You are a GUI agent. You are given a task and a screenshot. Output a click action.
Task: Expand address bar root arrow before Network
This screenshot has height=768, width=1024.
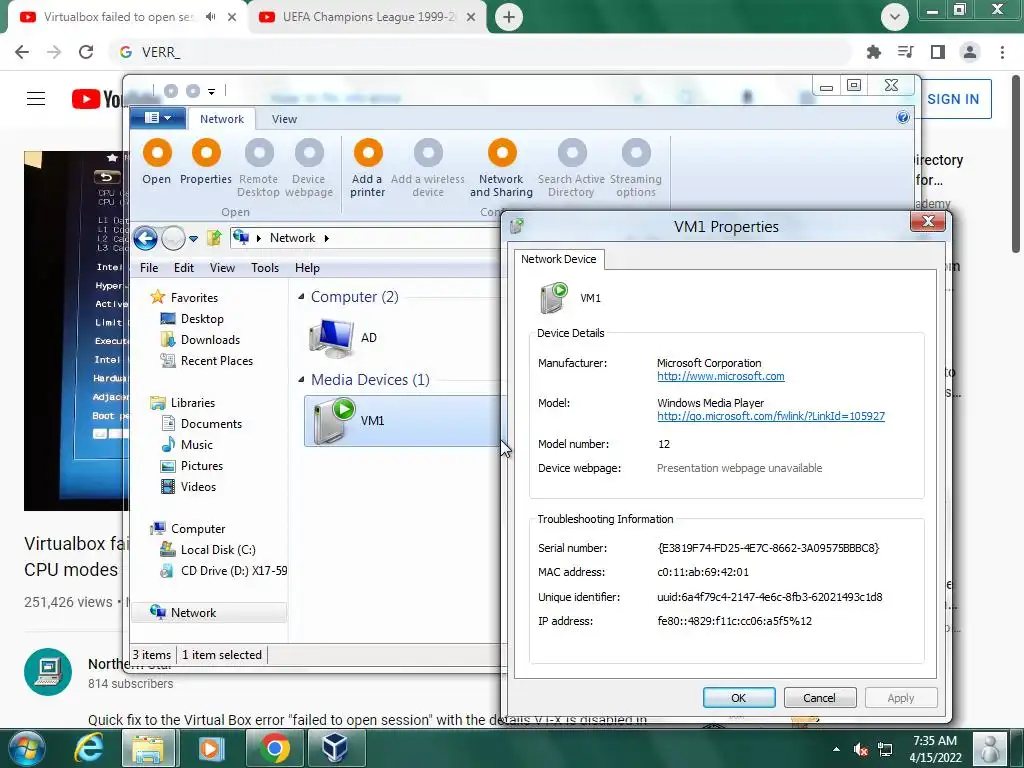(259, 238)
